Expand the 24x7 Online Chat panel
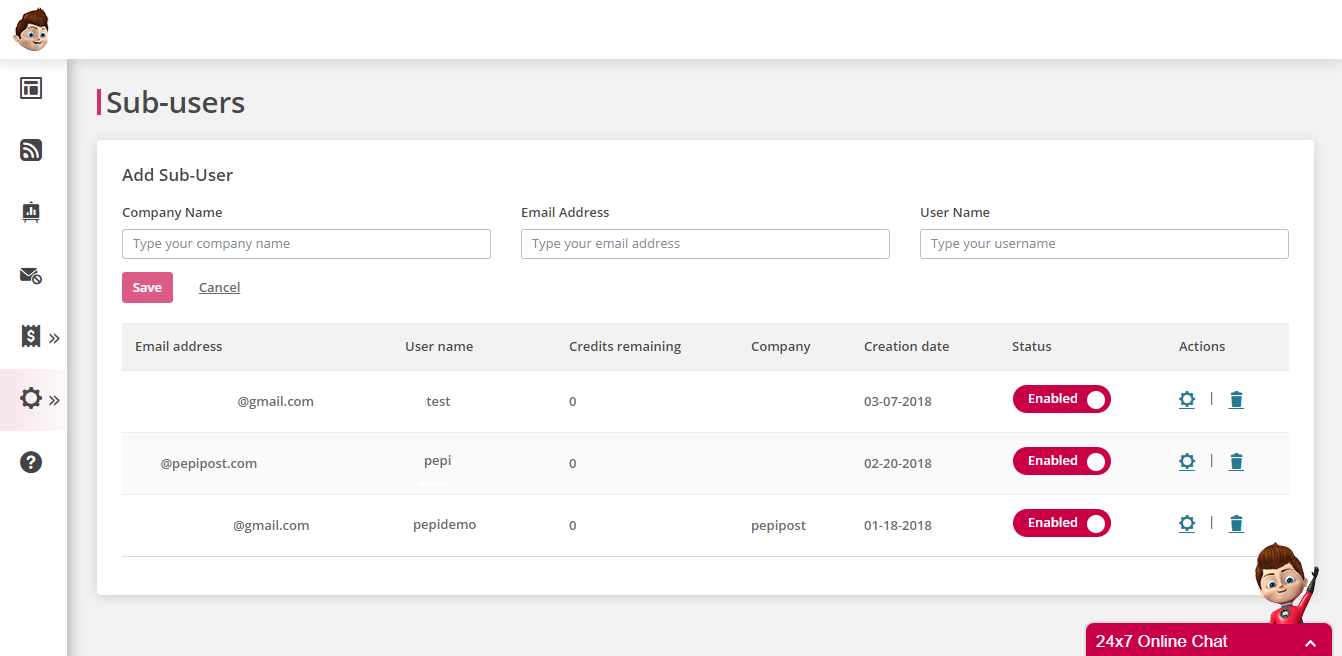Screen dimensions: 1342x656 (x=1208, y=641)
